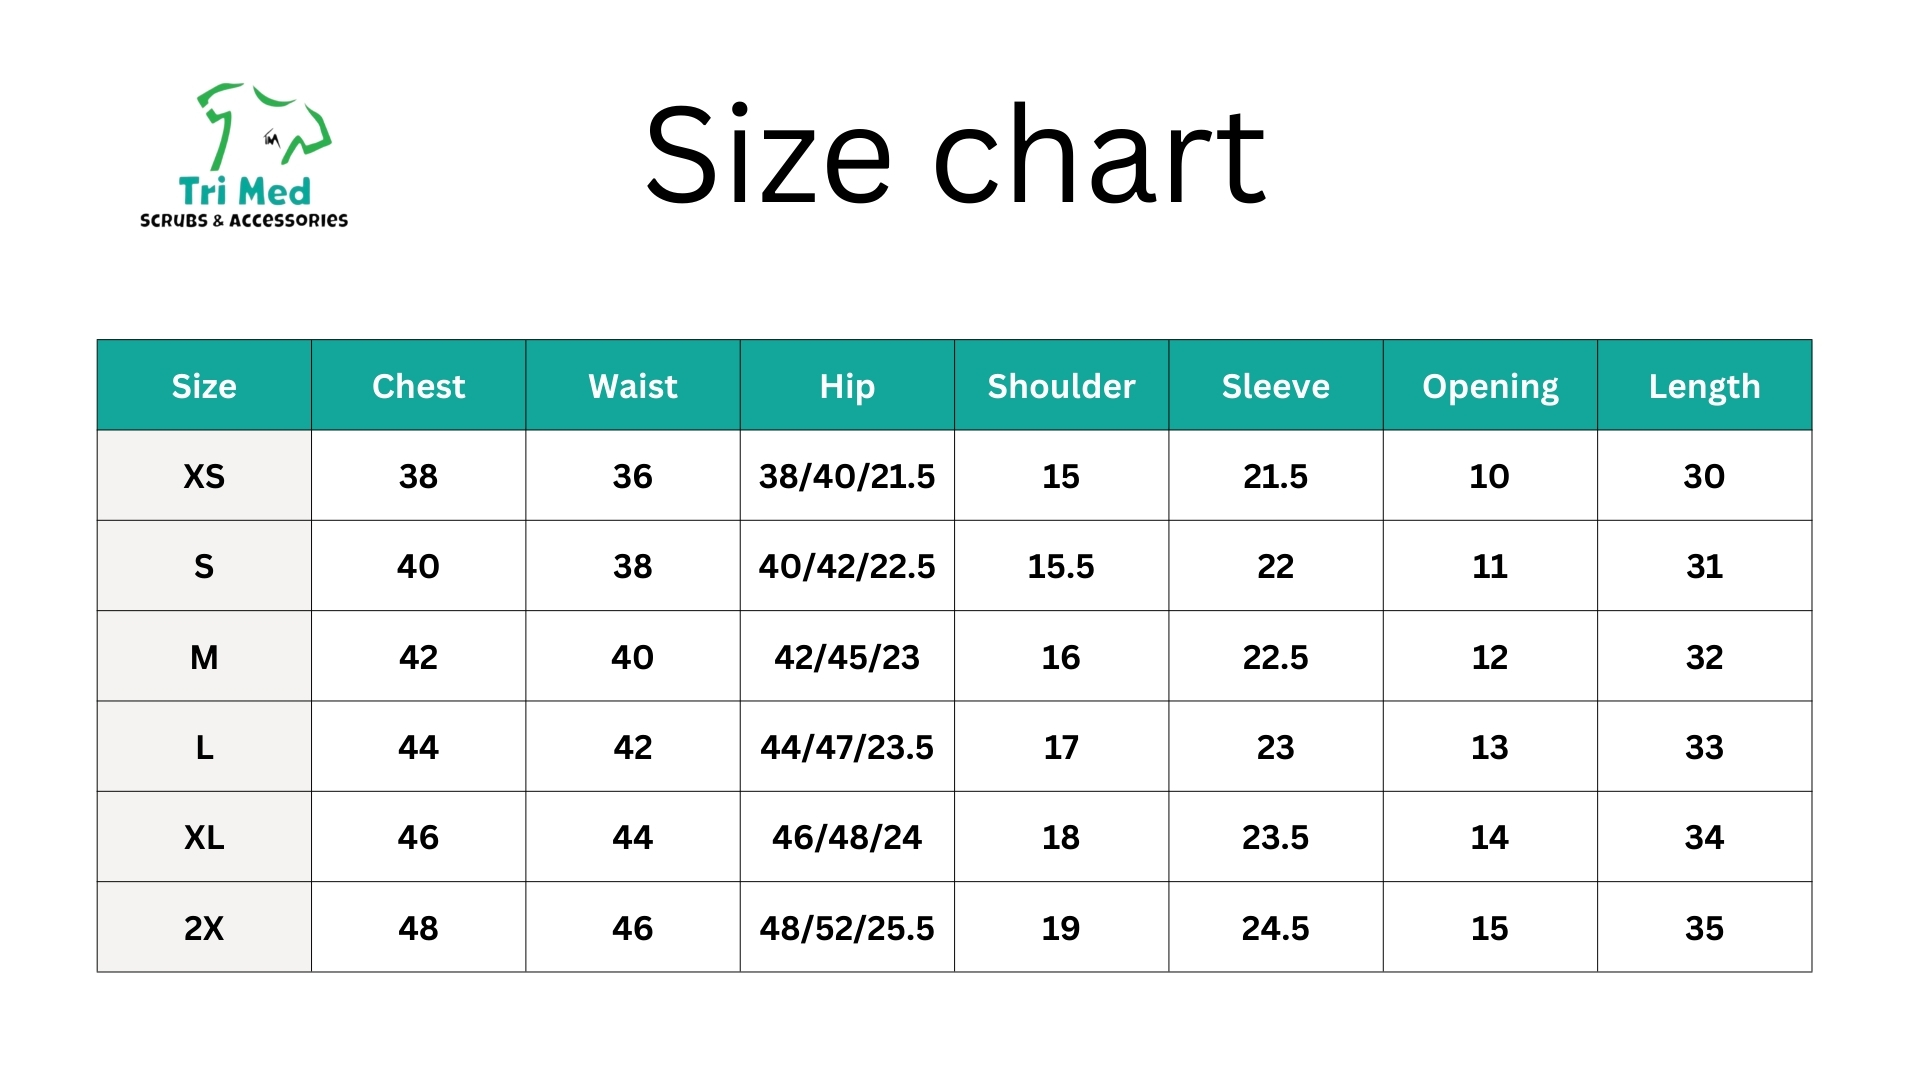Click the Tri Med brand name text
Screen dimensions: 1920x1080
(x=245, y=191)
